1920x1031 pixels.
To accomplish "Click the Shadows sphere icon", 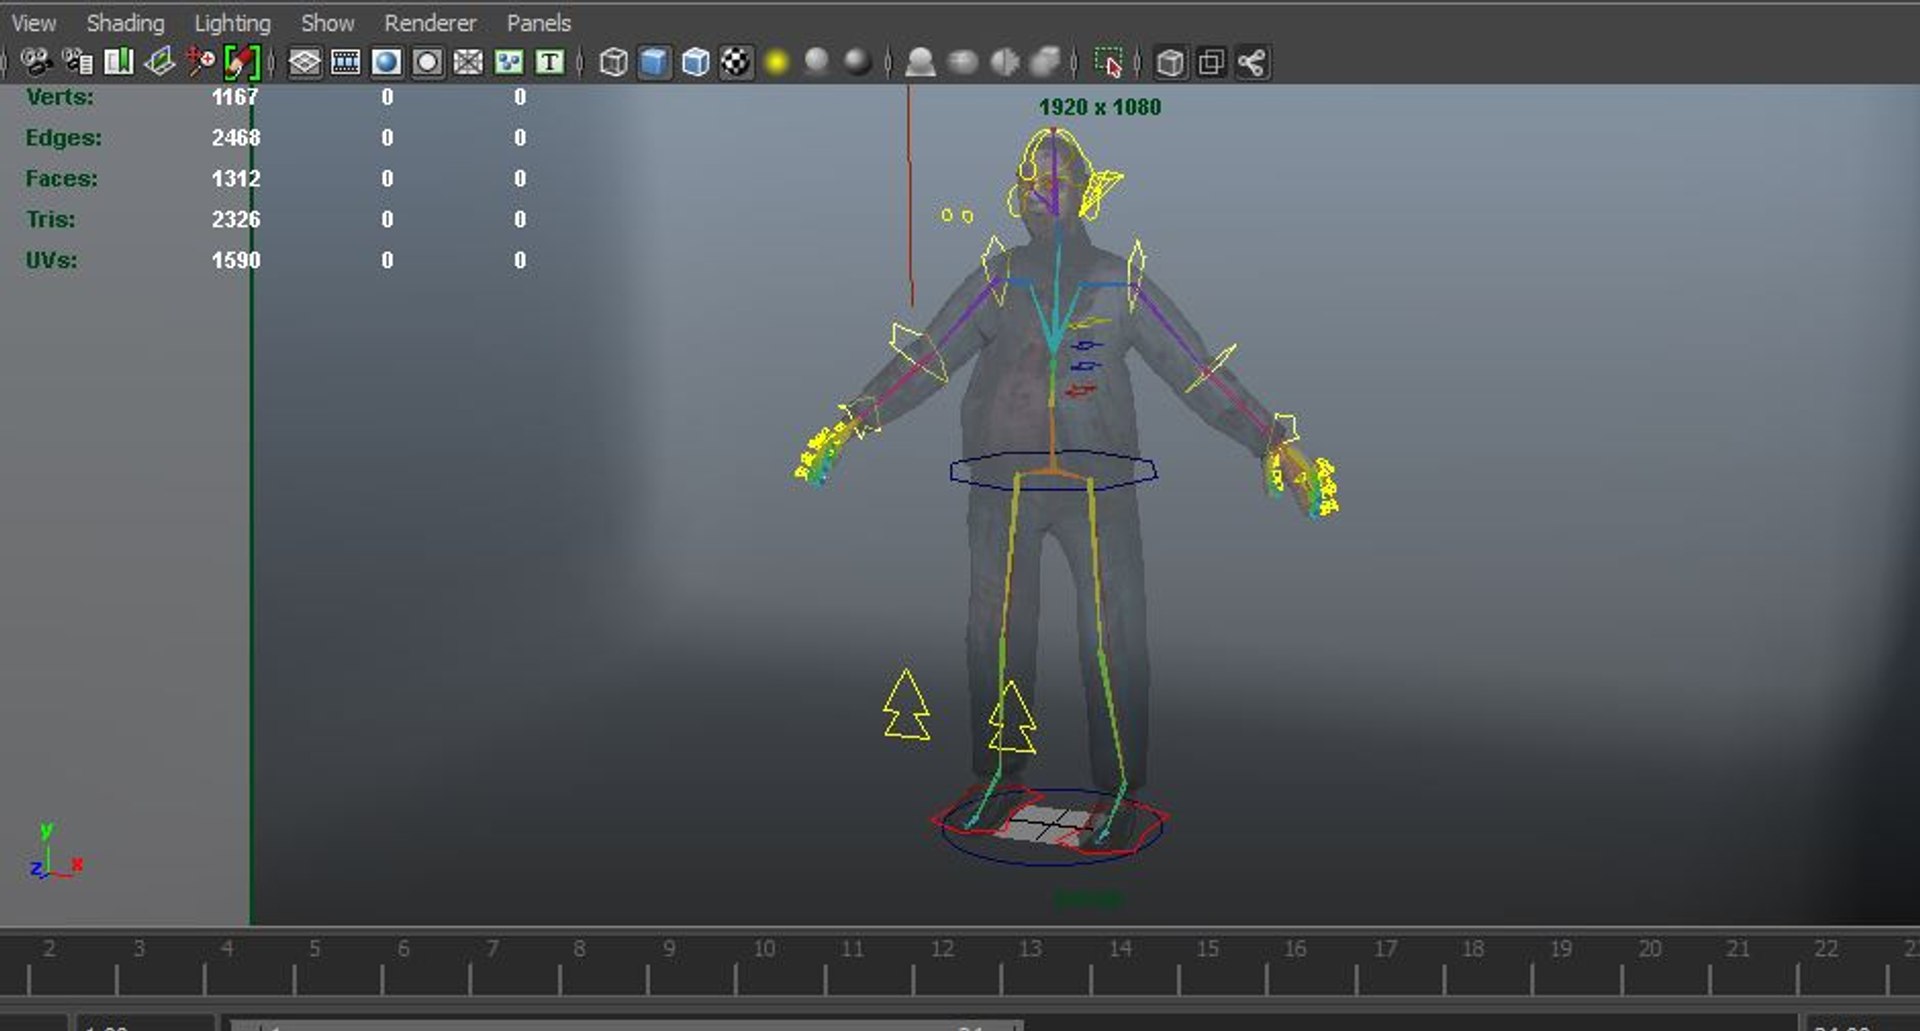I will 817,62.
